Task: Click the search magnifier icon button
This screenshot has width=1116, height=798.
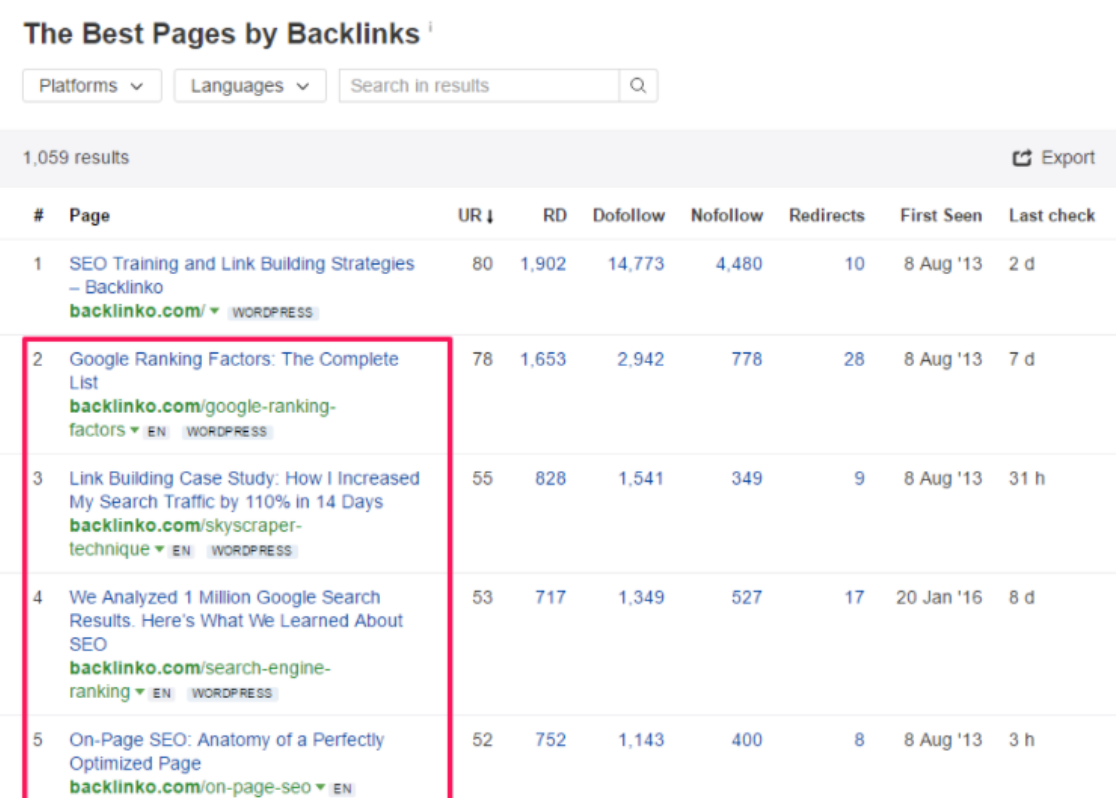Action: click(x=638, y=85)
